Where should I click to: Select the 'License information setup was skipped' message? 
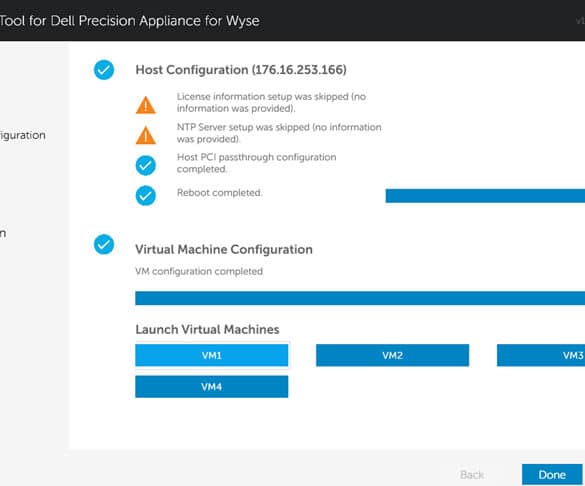click(x=271, y=103)
